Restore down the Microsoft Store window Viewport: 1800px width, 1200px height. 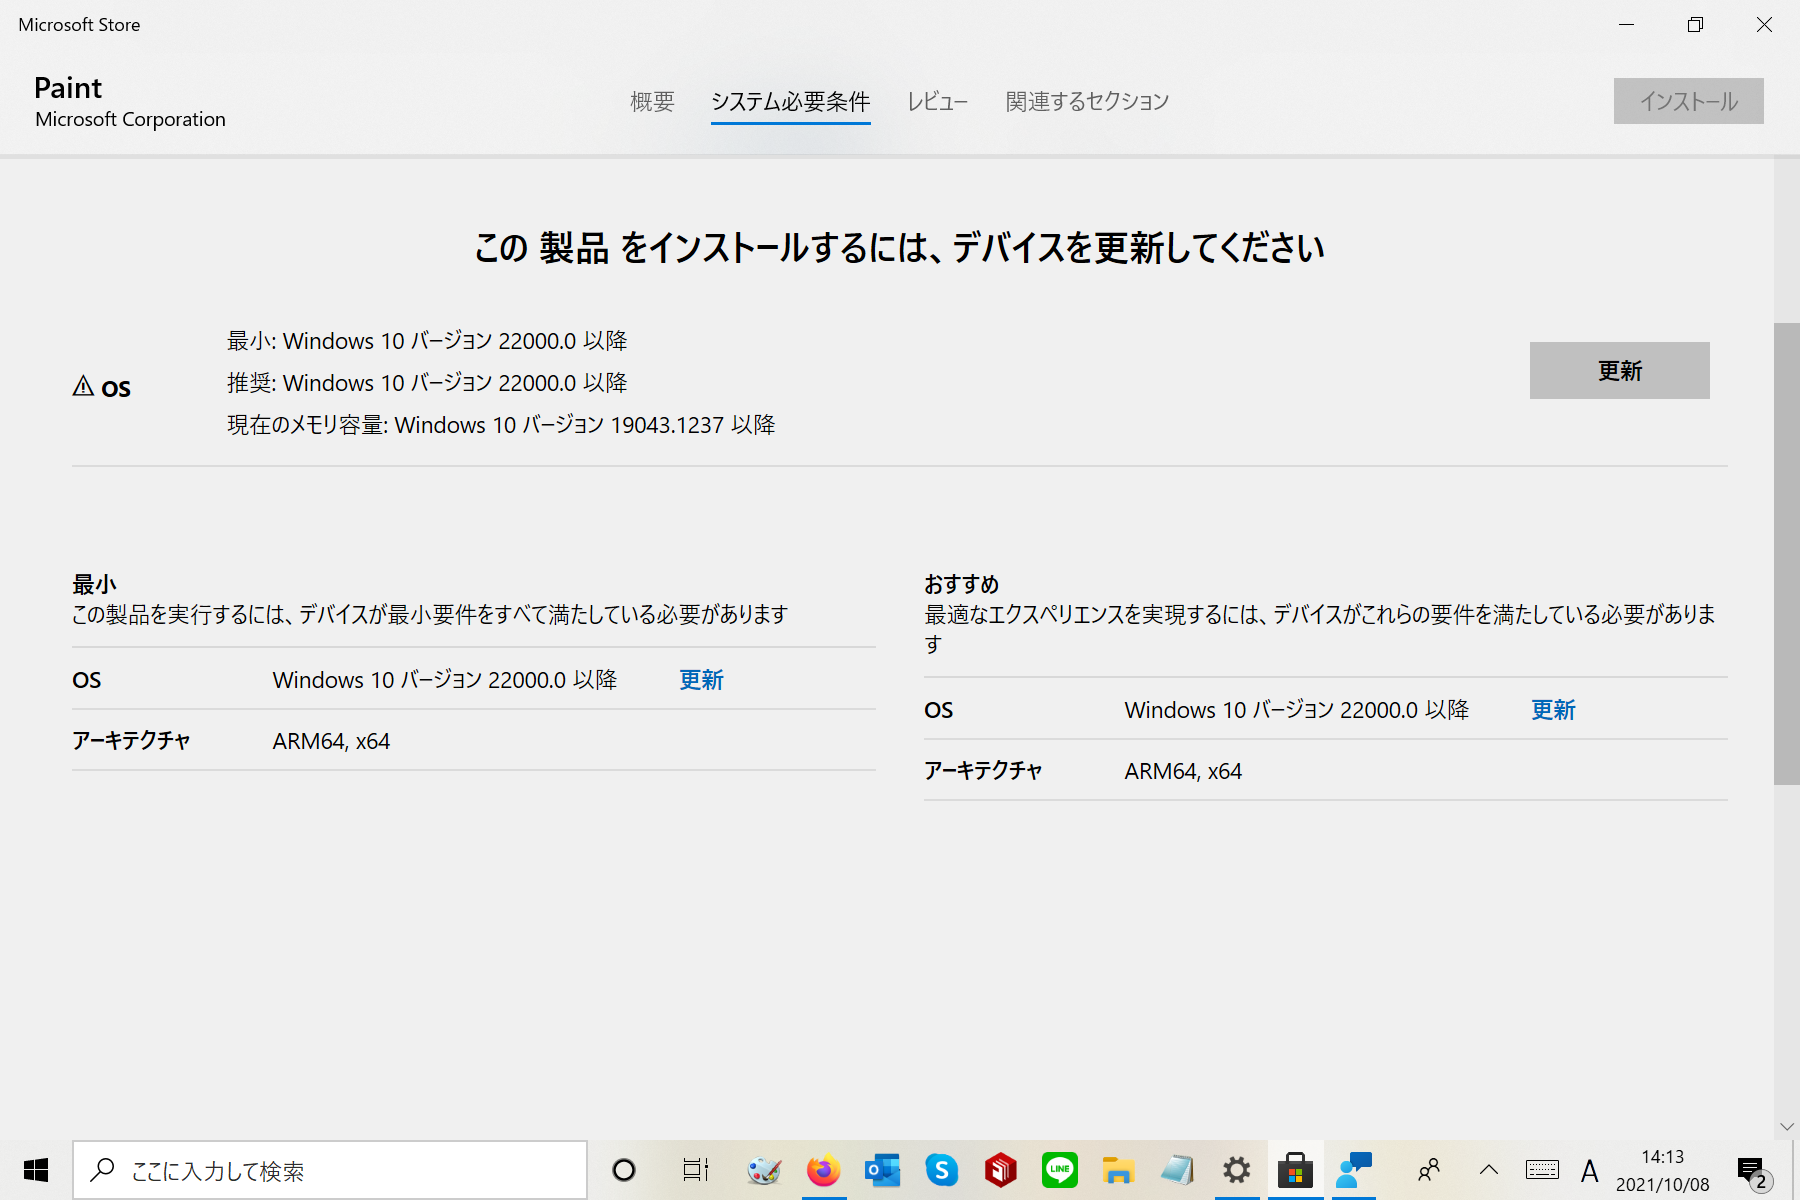pyautogui.click(x=1695, y=24)
